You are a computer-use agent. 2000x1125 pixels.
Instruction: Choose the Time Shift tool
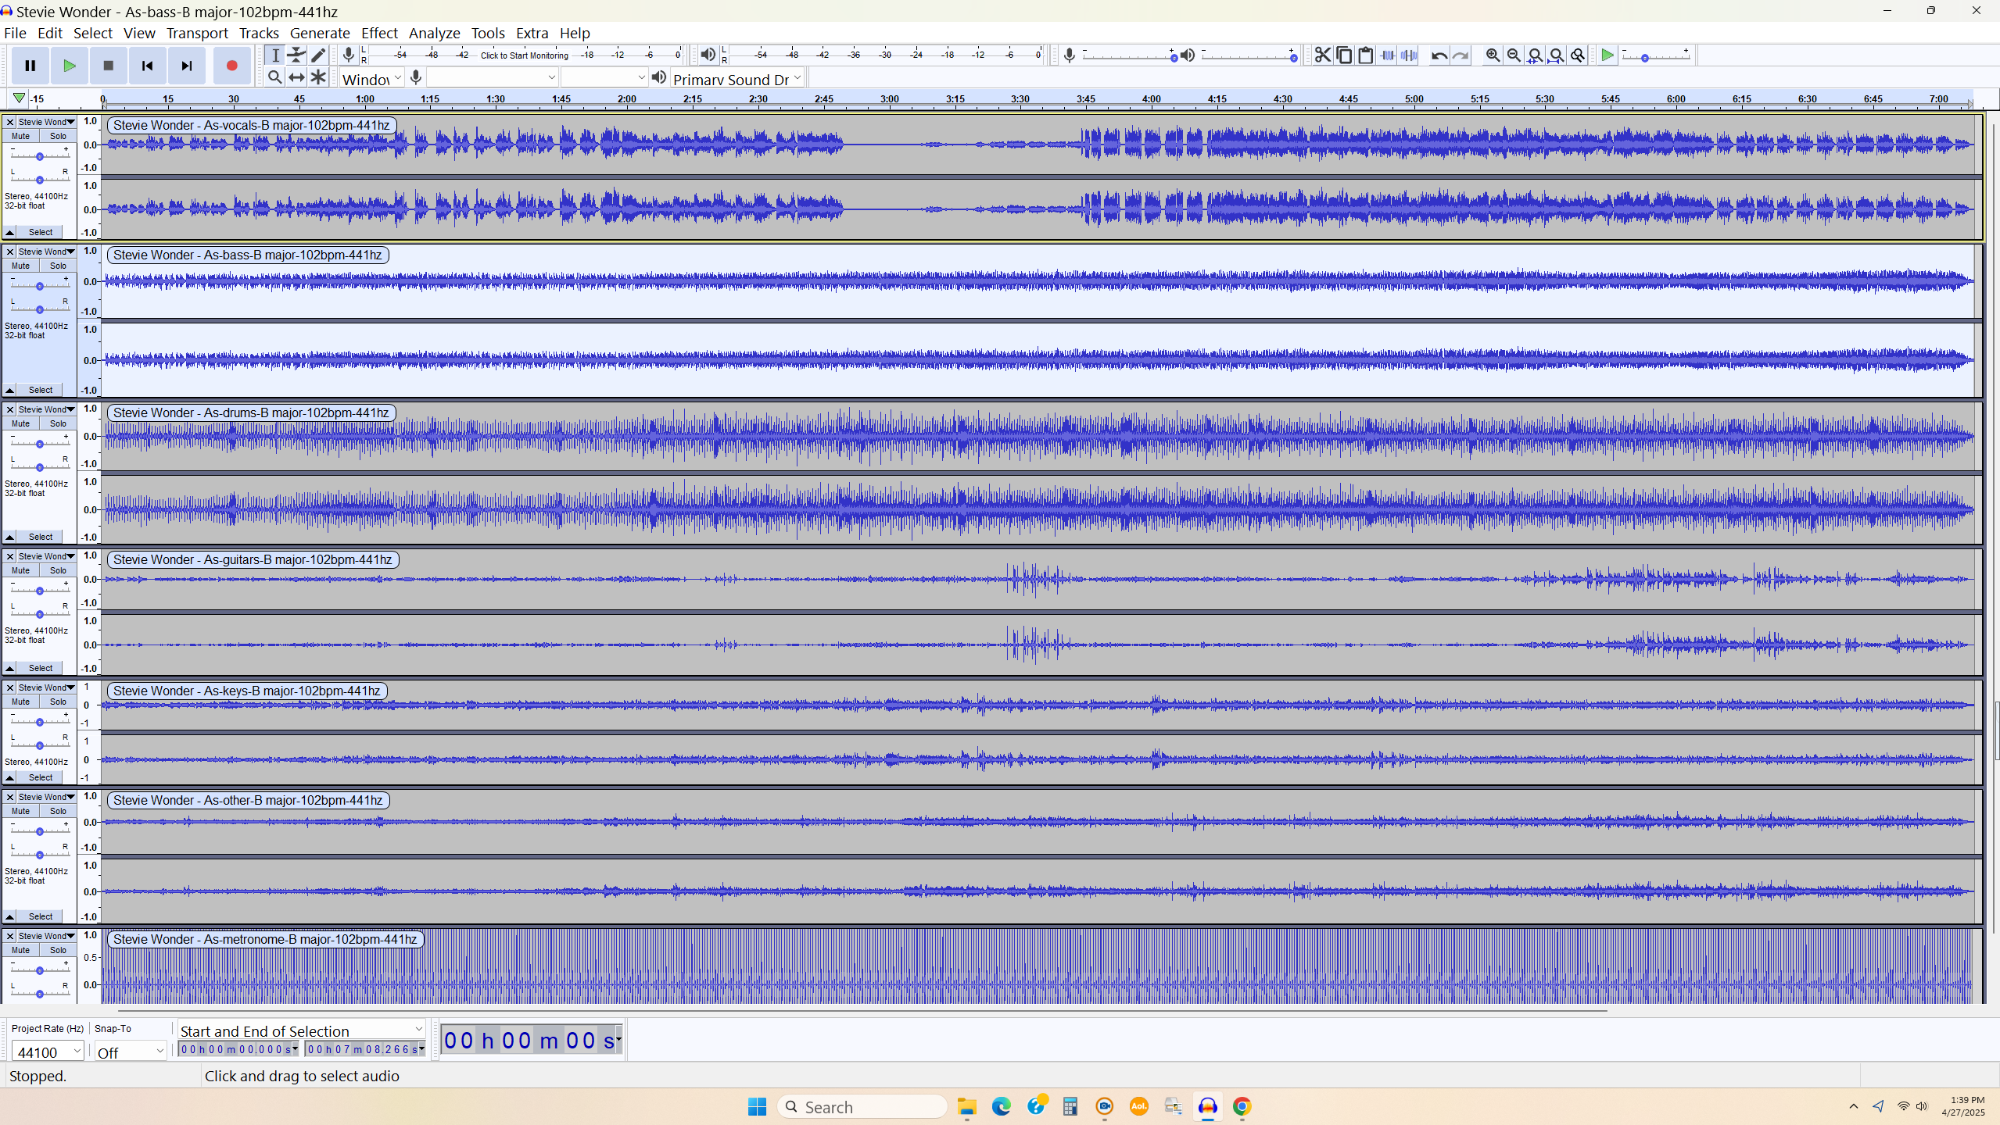pyautogui.click(x=297, y=77)
